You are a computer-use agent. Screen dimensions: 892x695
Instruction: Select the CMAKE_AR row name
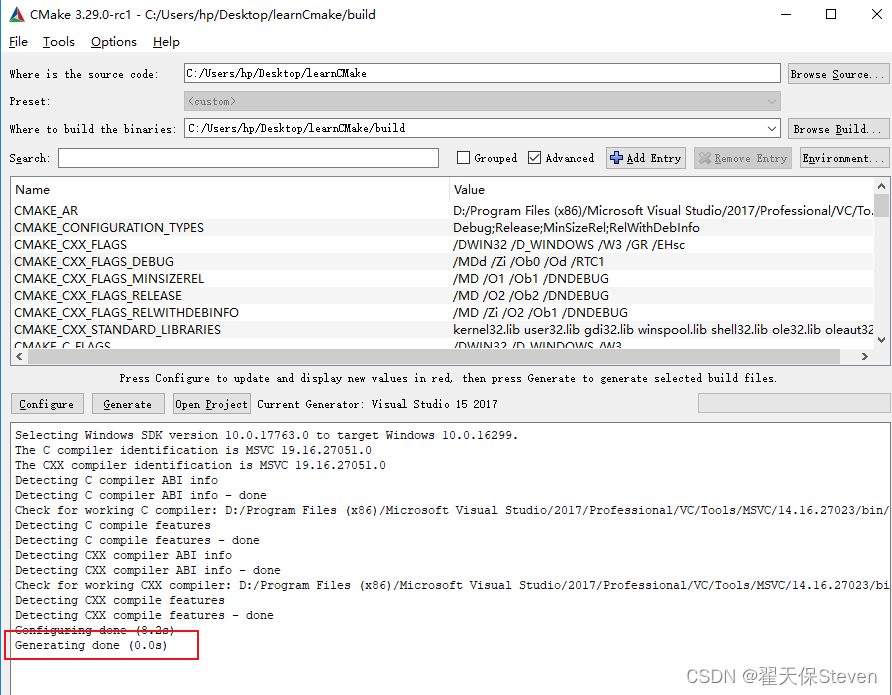point(46,210)
